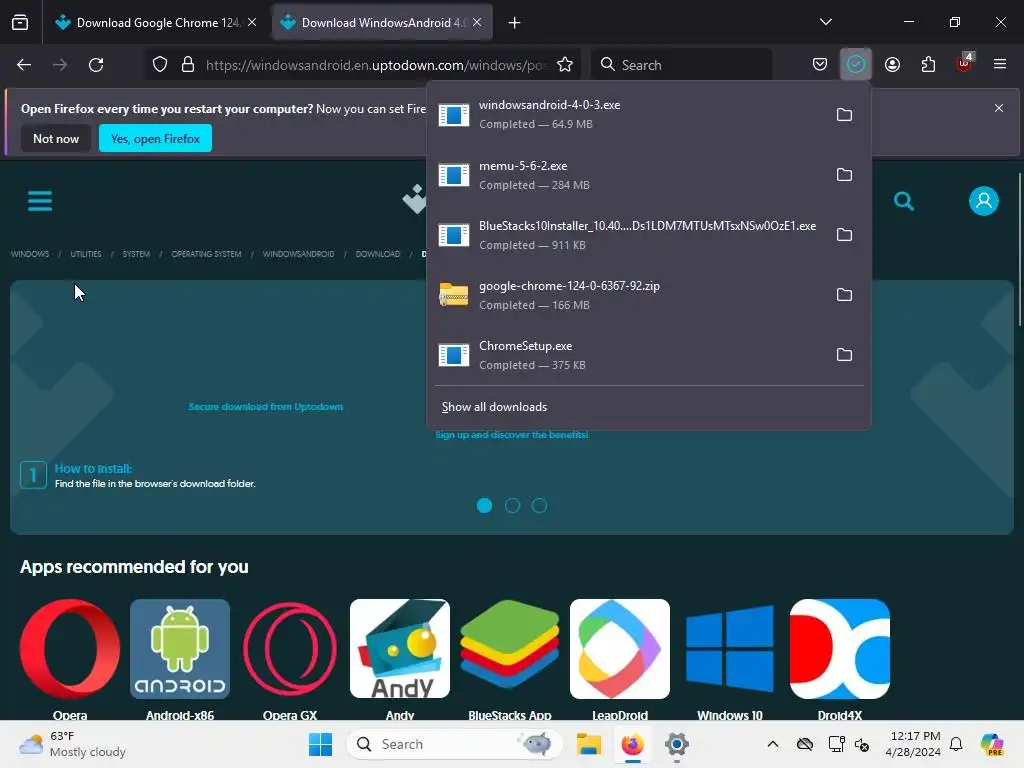The image size is (1024, 768).
Task: Open the Operating System breadcrumb link
Action: tap(206, 254)
